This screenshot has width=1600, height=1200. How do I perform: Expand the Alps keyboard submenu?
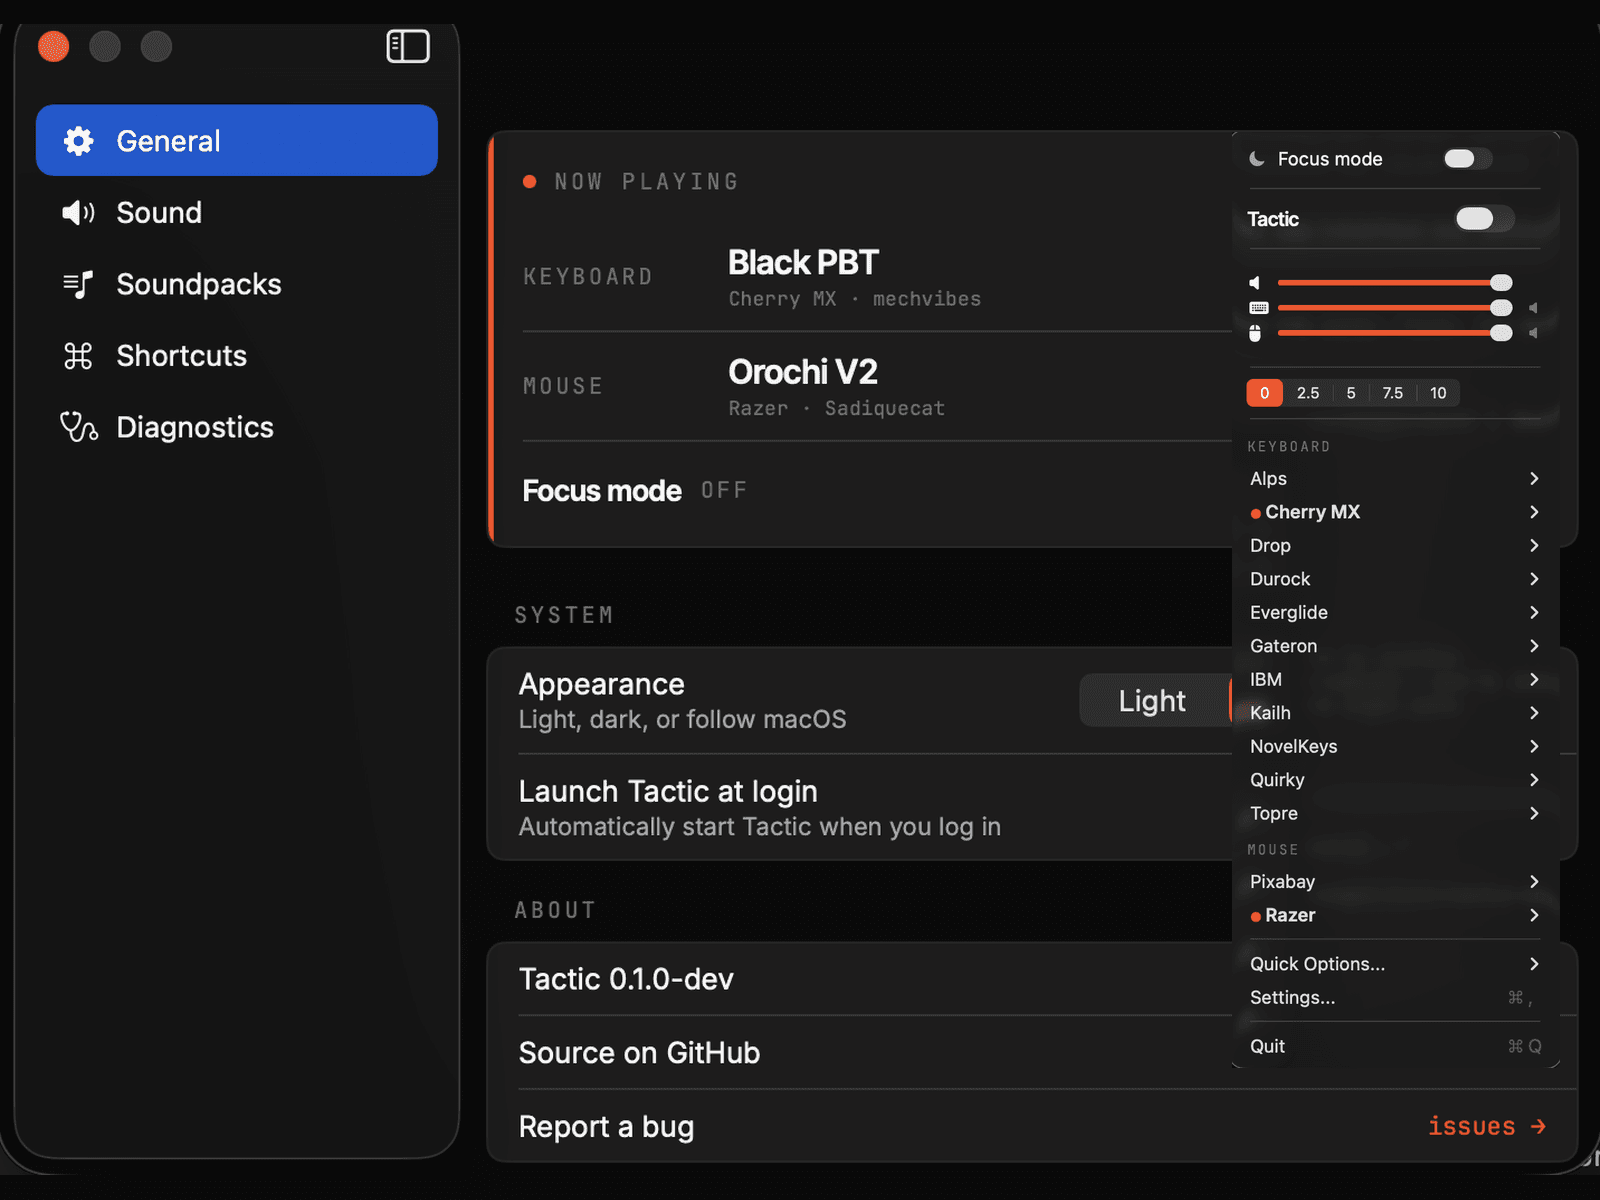1394,479
